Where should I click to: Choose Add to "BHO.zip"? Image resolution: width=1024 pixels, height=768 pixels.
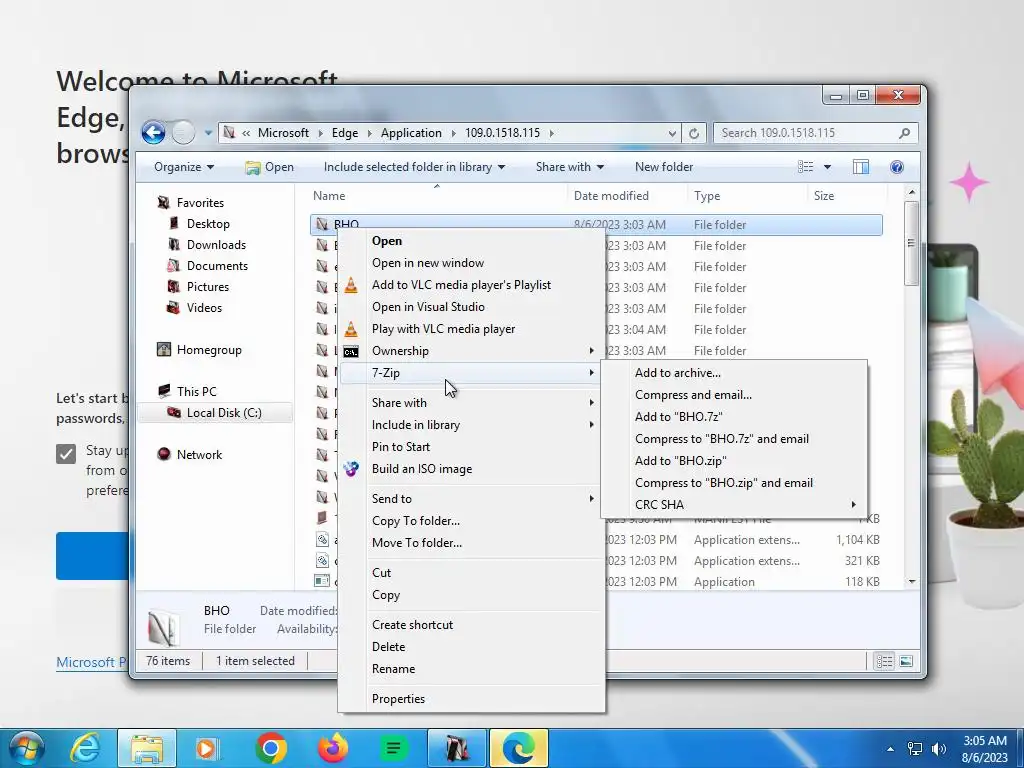(x=734, y=461)
